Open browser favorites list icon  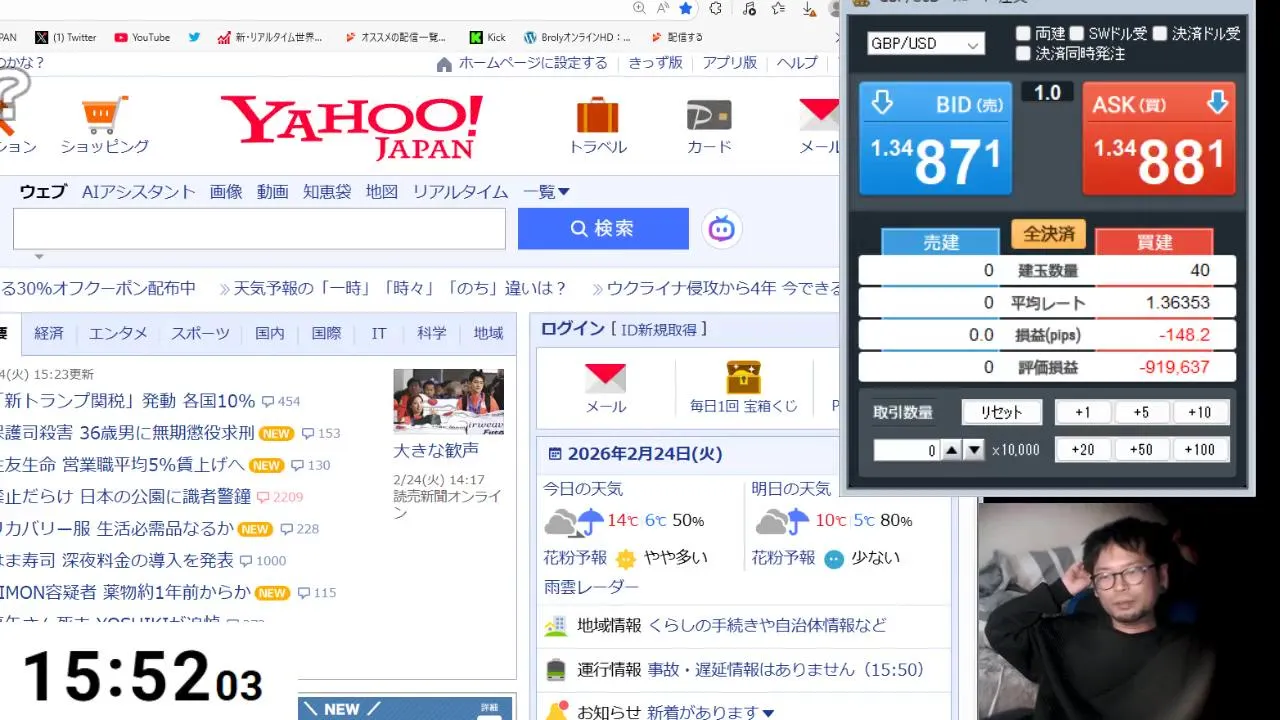pyautogui.click(x=778, y=9)
